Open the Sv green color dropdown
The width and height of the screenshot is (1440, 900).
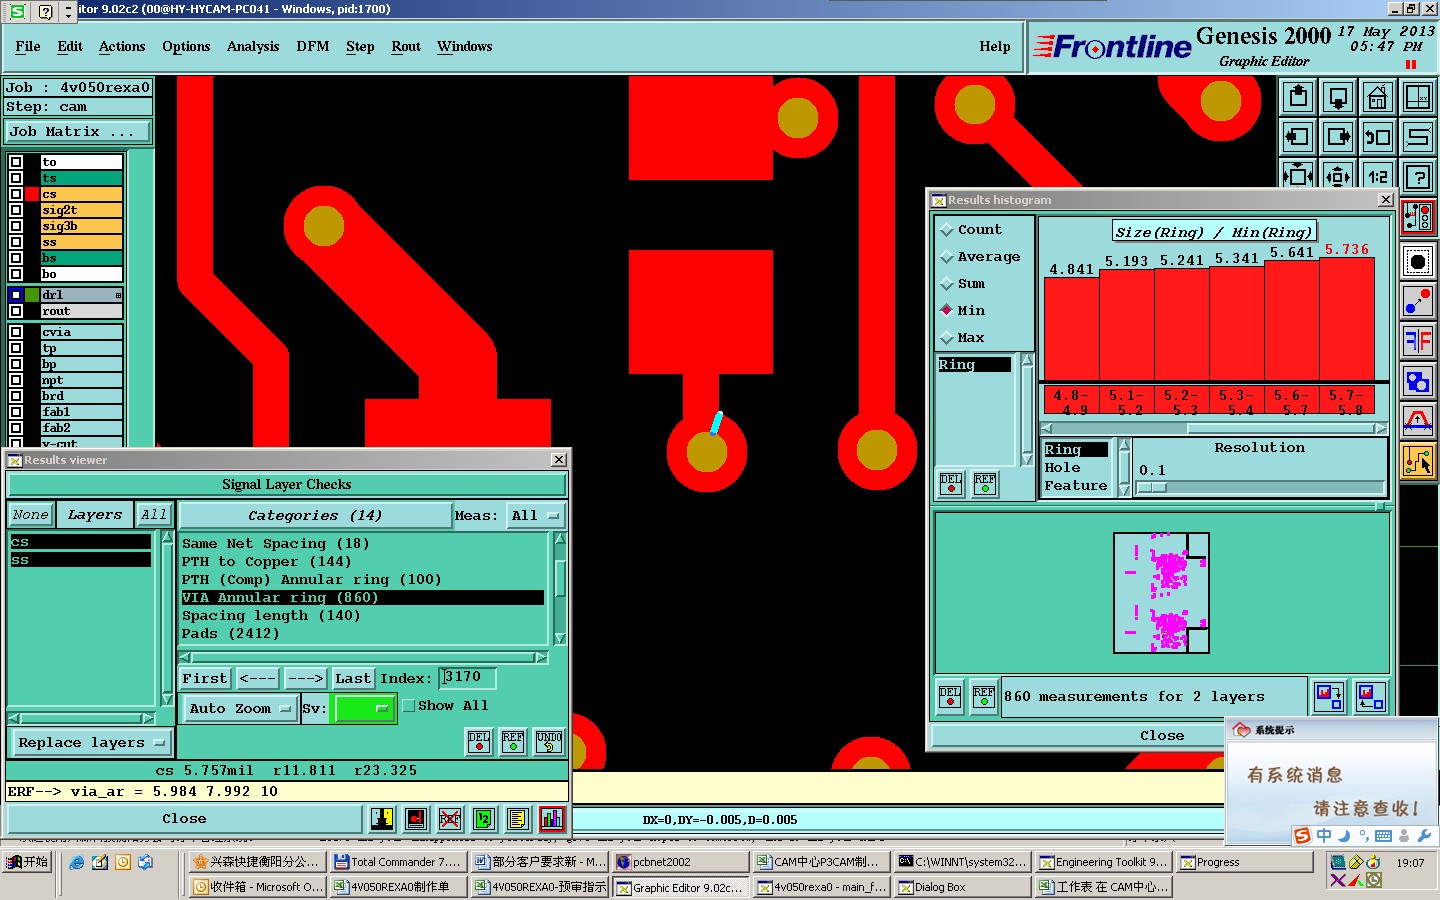(363, 708)
